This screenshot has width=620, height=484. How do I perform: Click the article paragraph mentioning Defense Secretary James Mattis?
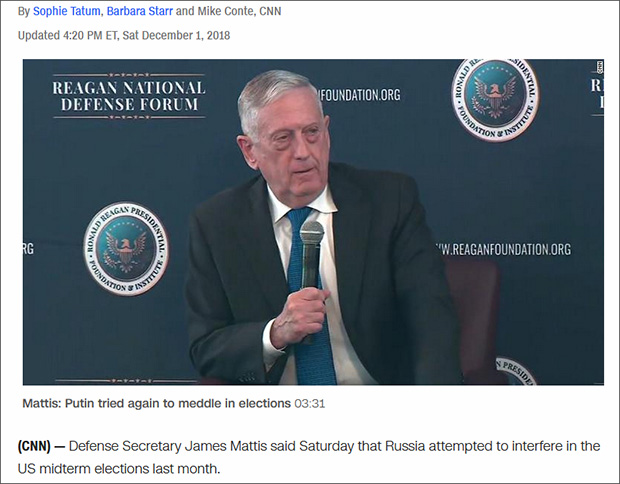(309, 458)
